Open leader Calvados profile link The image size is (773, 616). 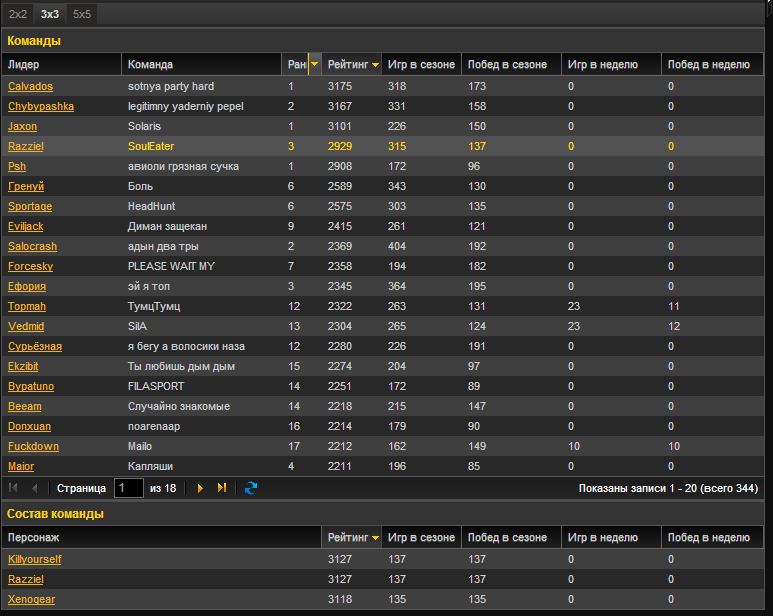30,86
